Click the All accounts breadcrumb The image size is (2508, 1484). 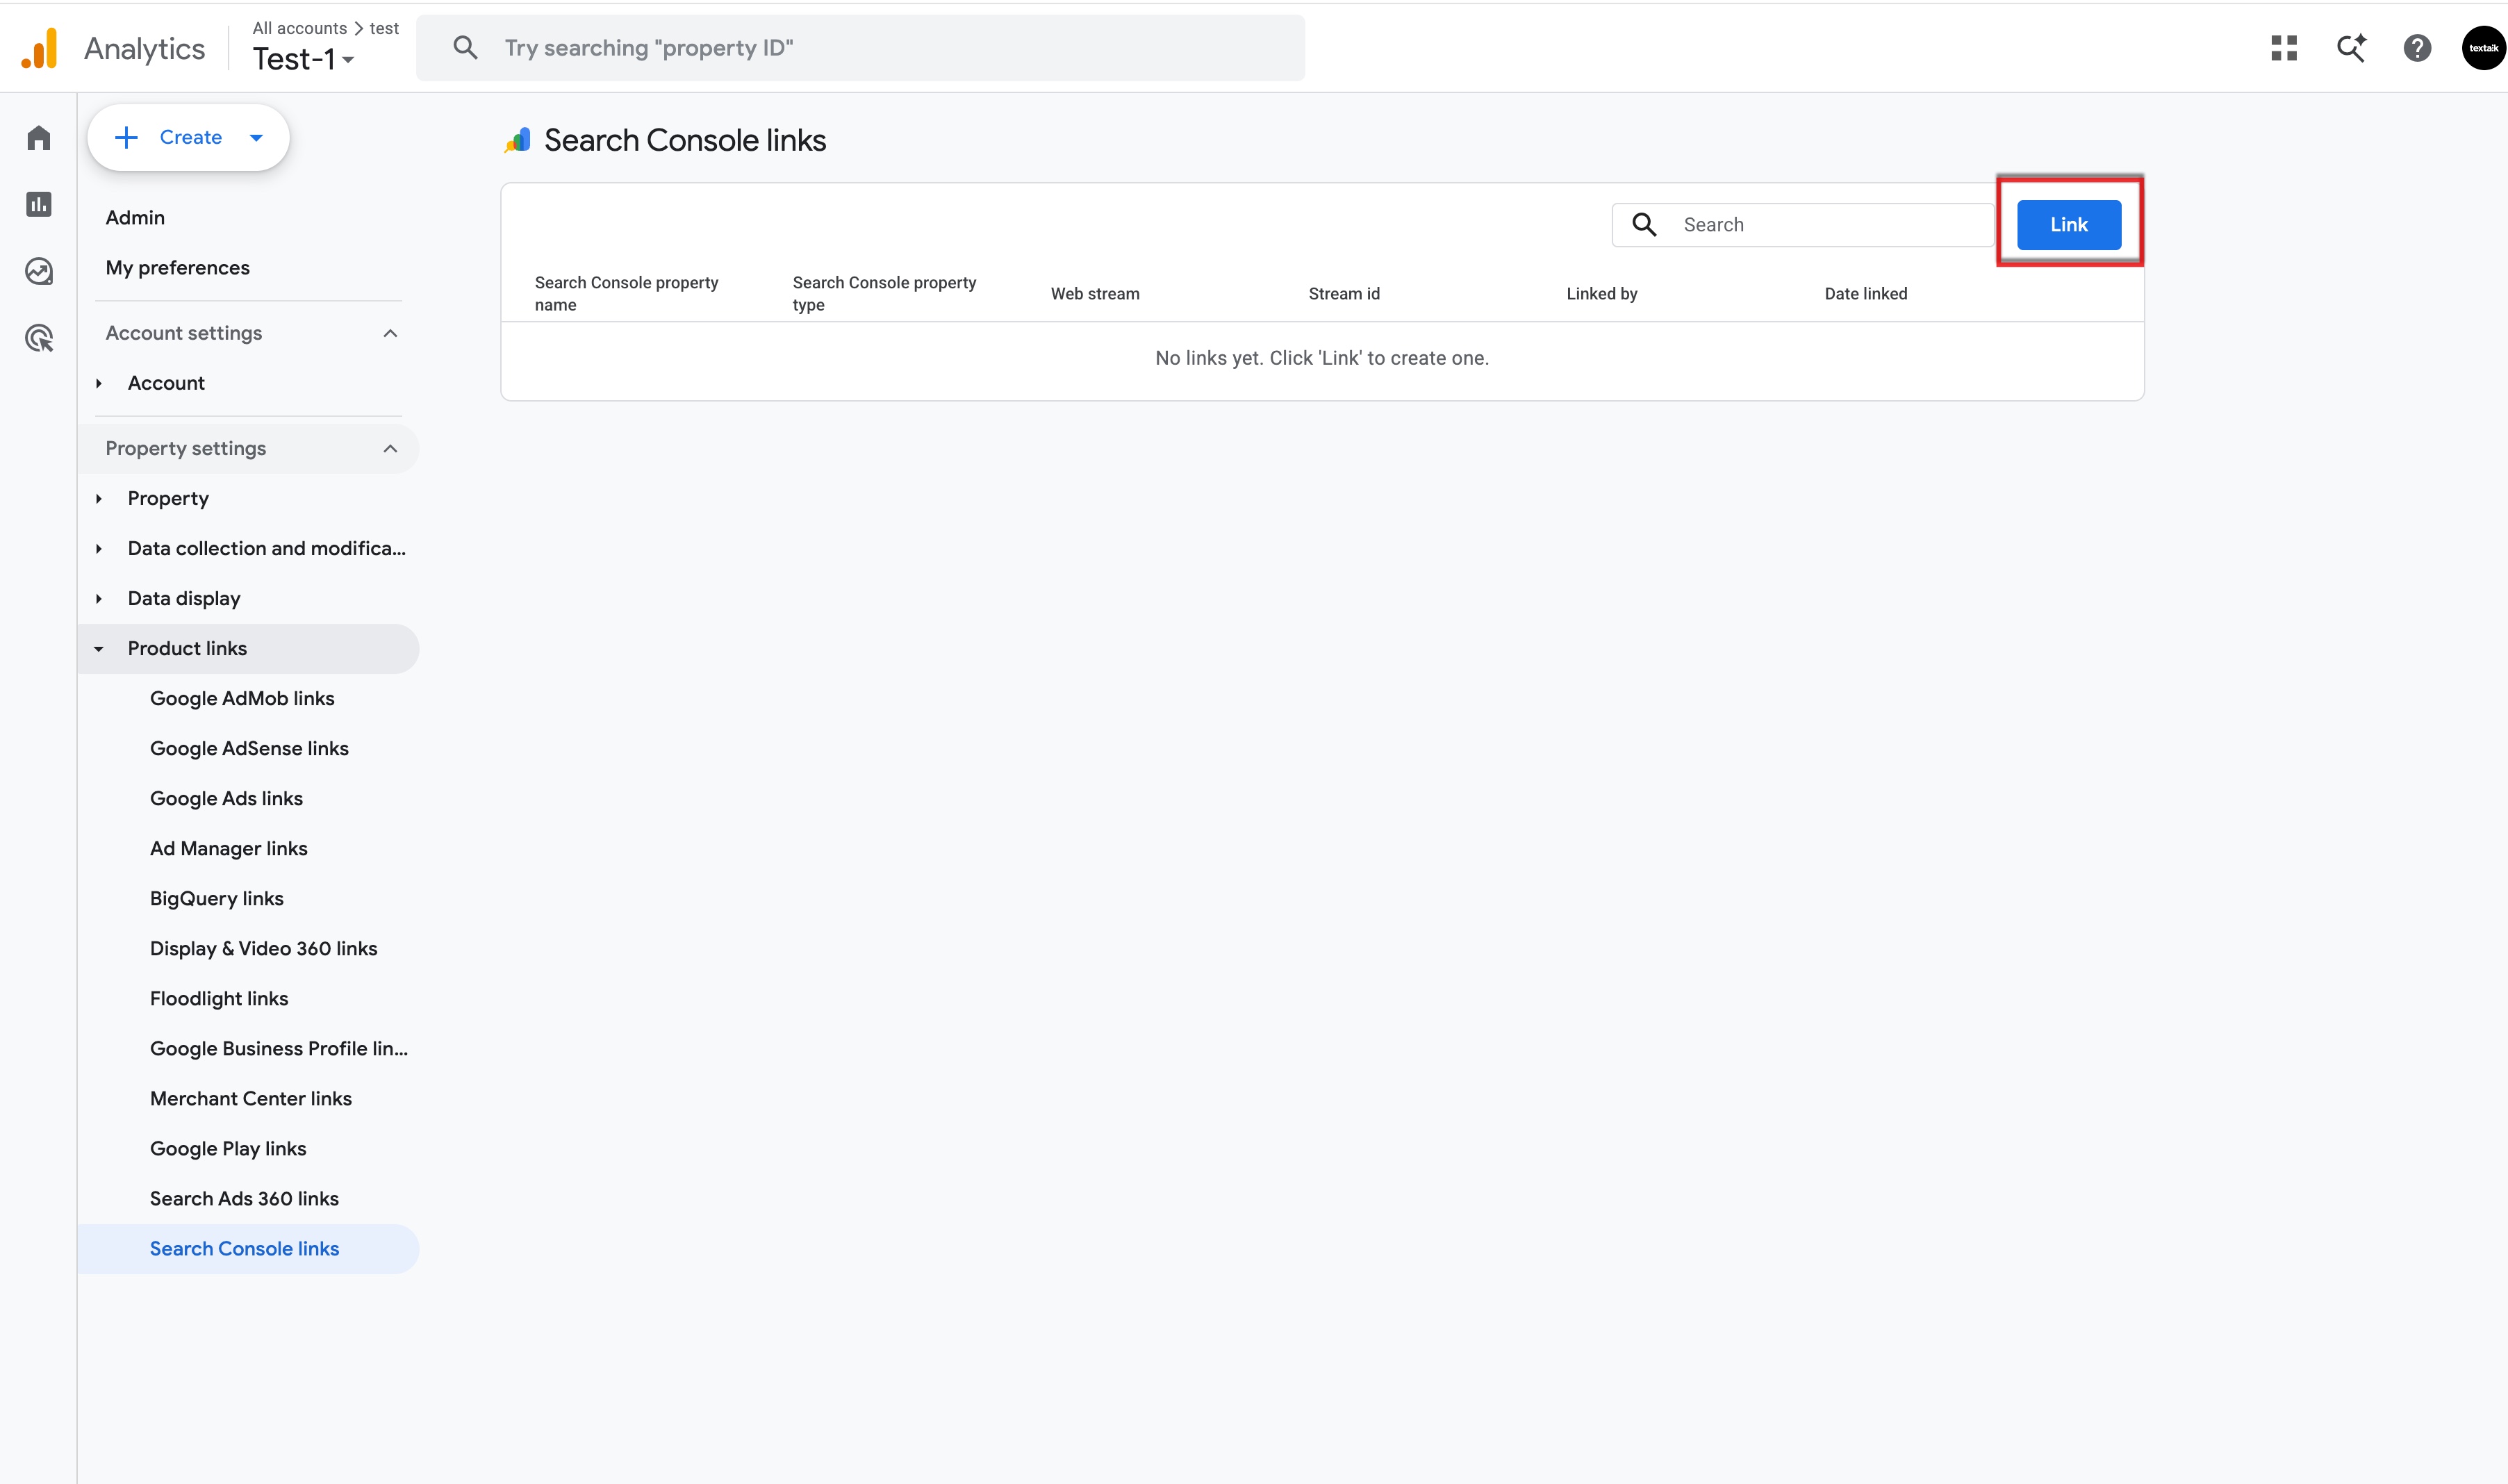(299, 28)
